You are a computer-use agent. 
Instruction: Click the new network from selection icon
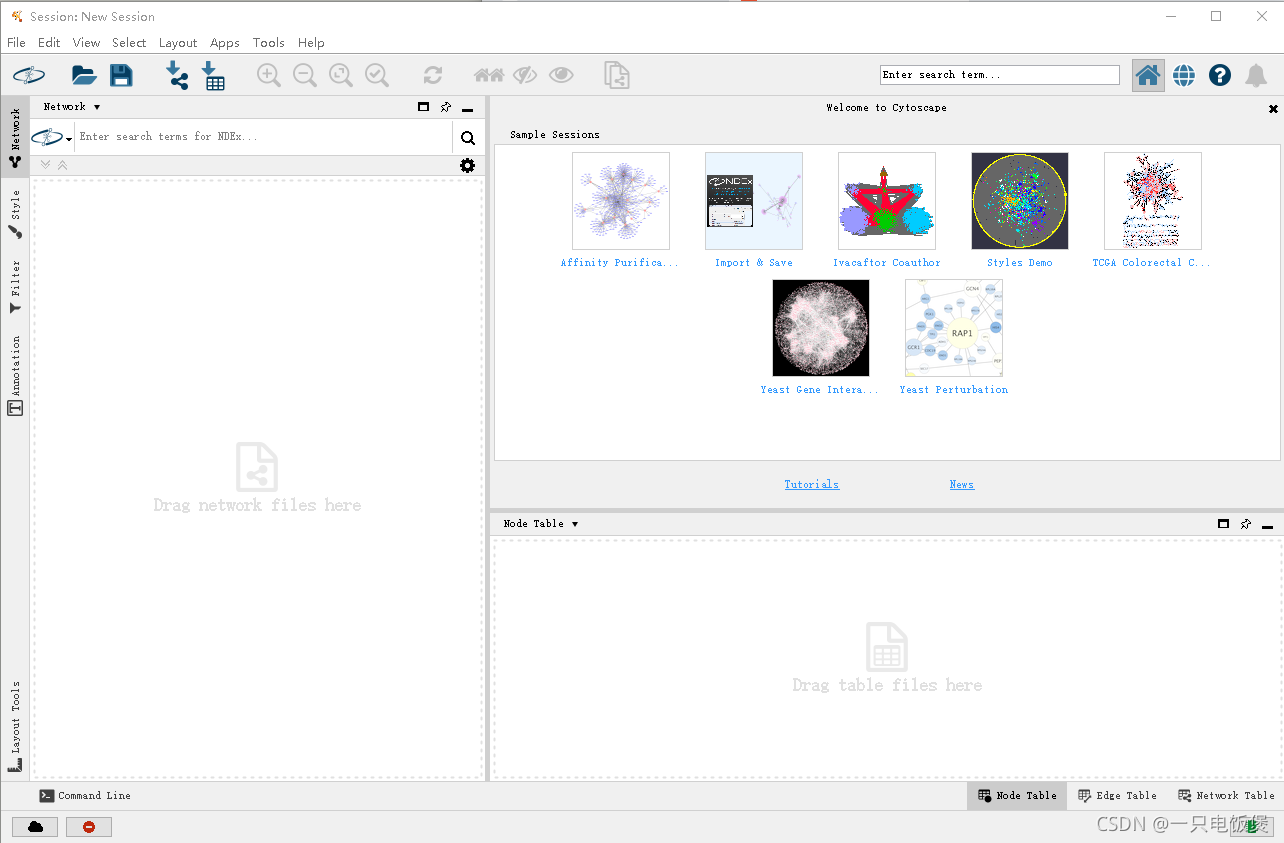(617, 75)
